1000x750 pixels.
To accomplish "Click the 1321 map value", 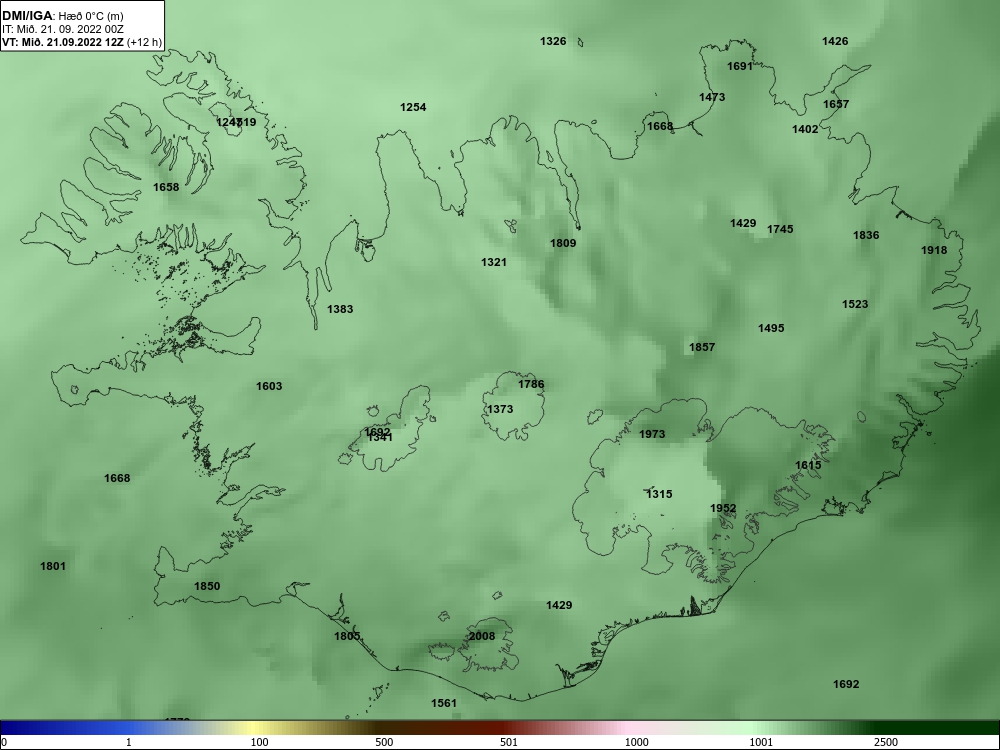I will click(x=494, y=262).
